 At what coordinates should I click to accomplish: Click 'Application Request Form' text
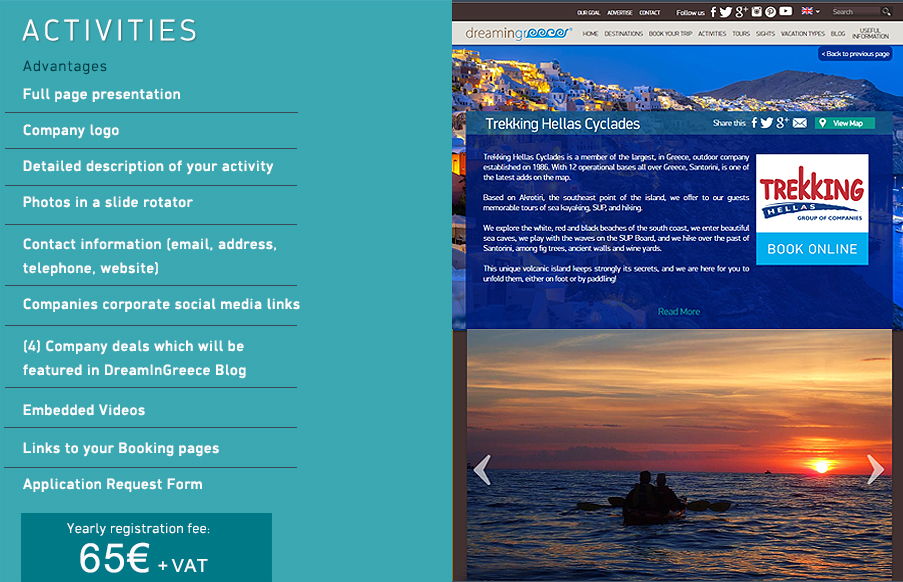pyautogui.click(x=112, y=484)
